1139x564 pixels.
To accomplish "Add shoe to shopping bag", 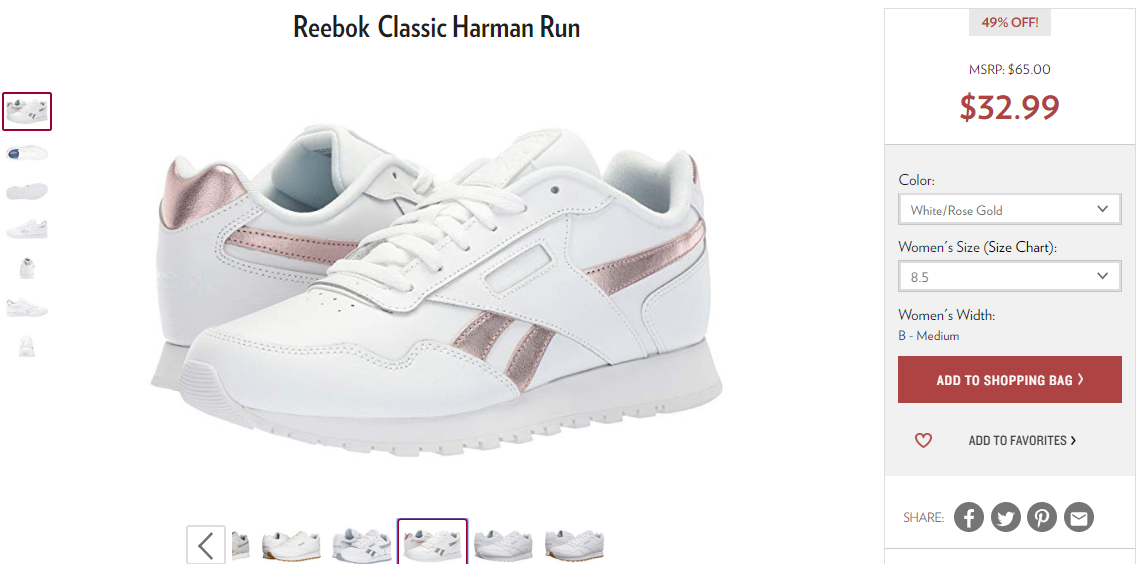I will coord(1010,379).
